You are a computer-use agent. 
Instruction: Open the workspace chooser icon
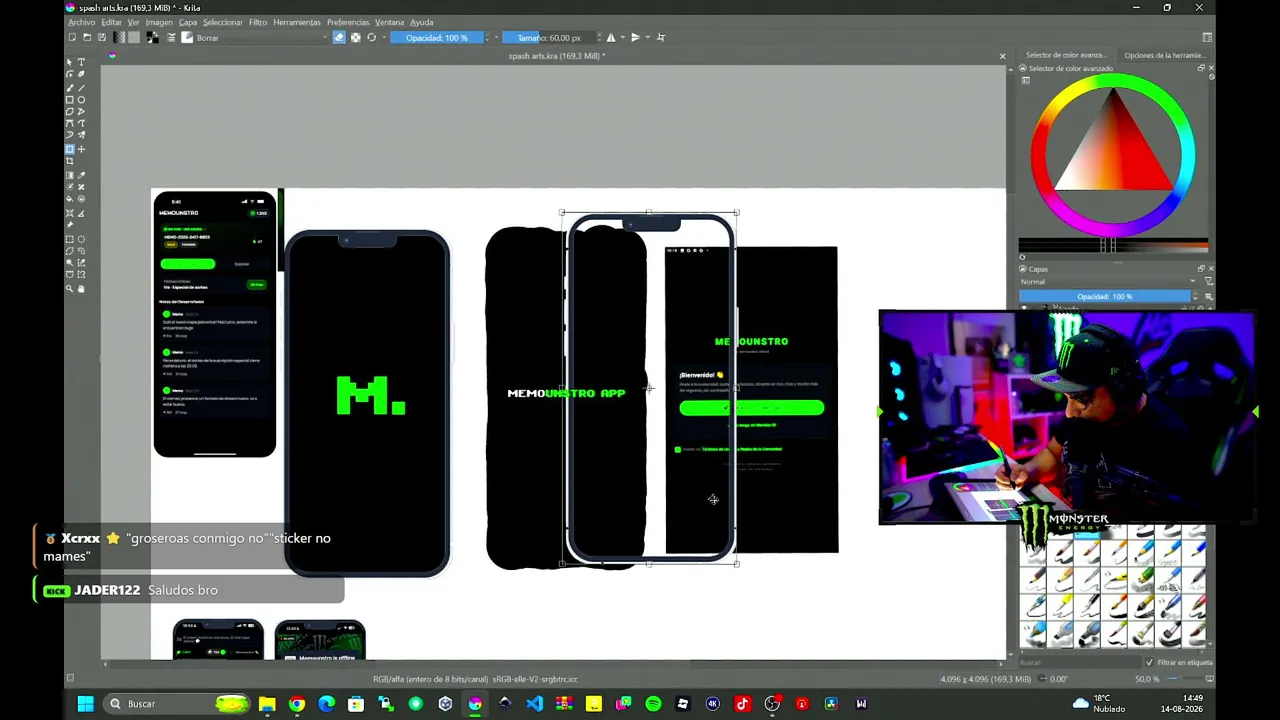(x=1207, y=38)
